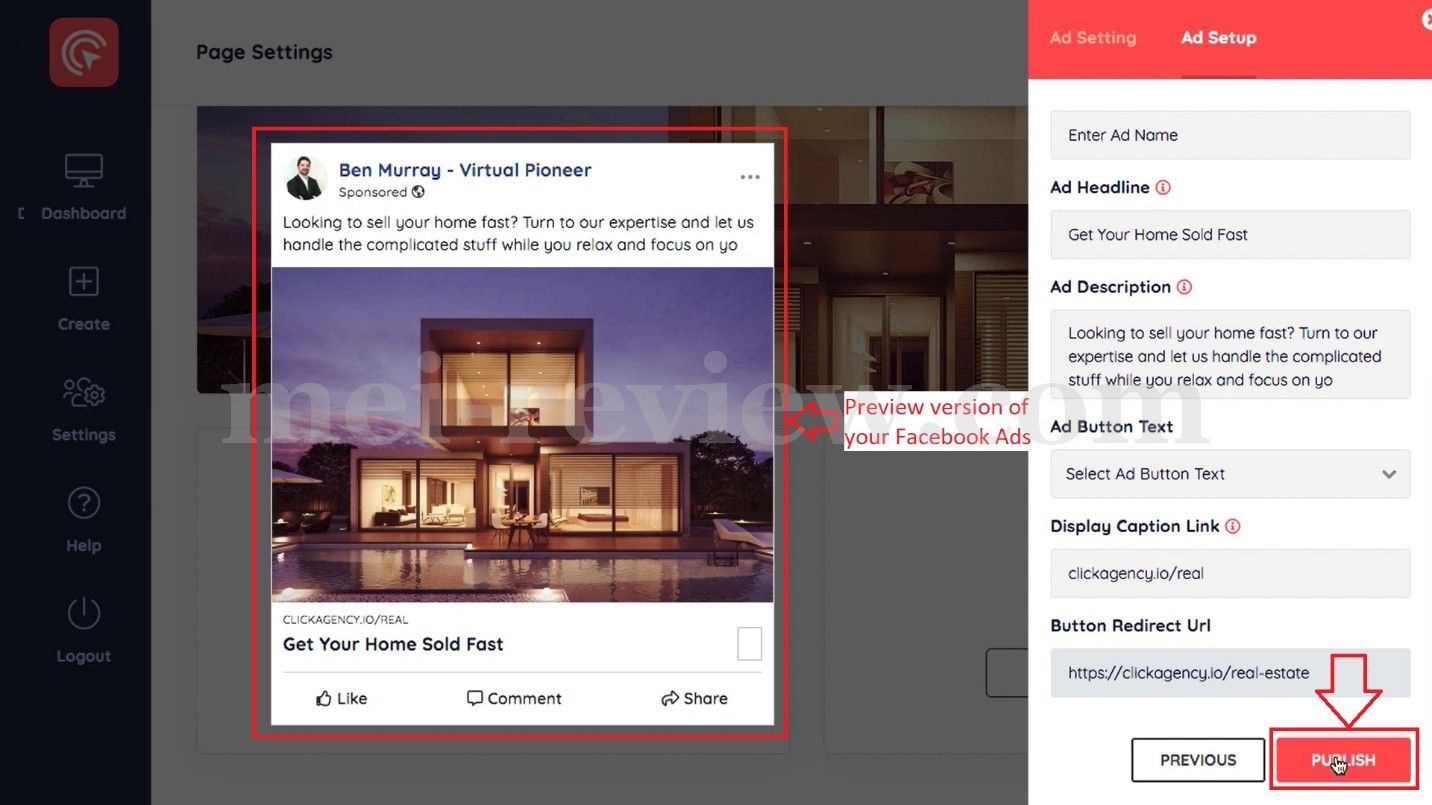Click the Ad Description info icon

[x=1184, y=287]
